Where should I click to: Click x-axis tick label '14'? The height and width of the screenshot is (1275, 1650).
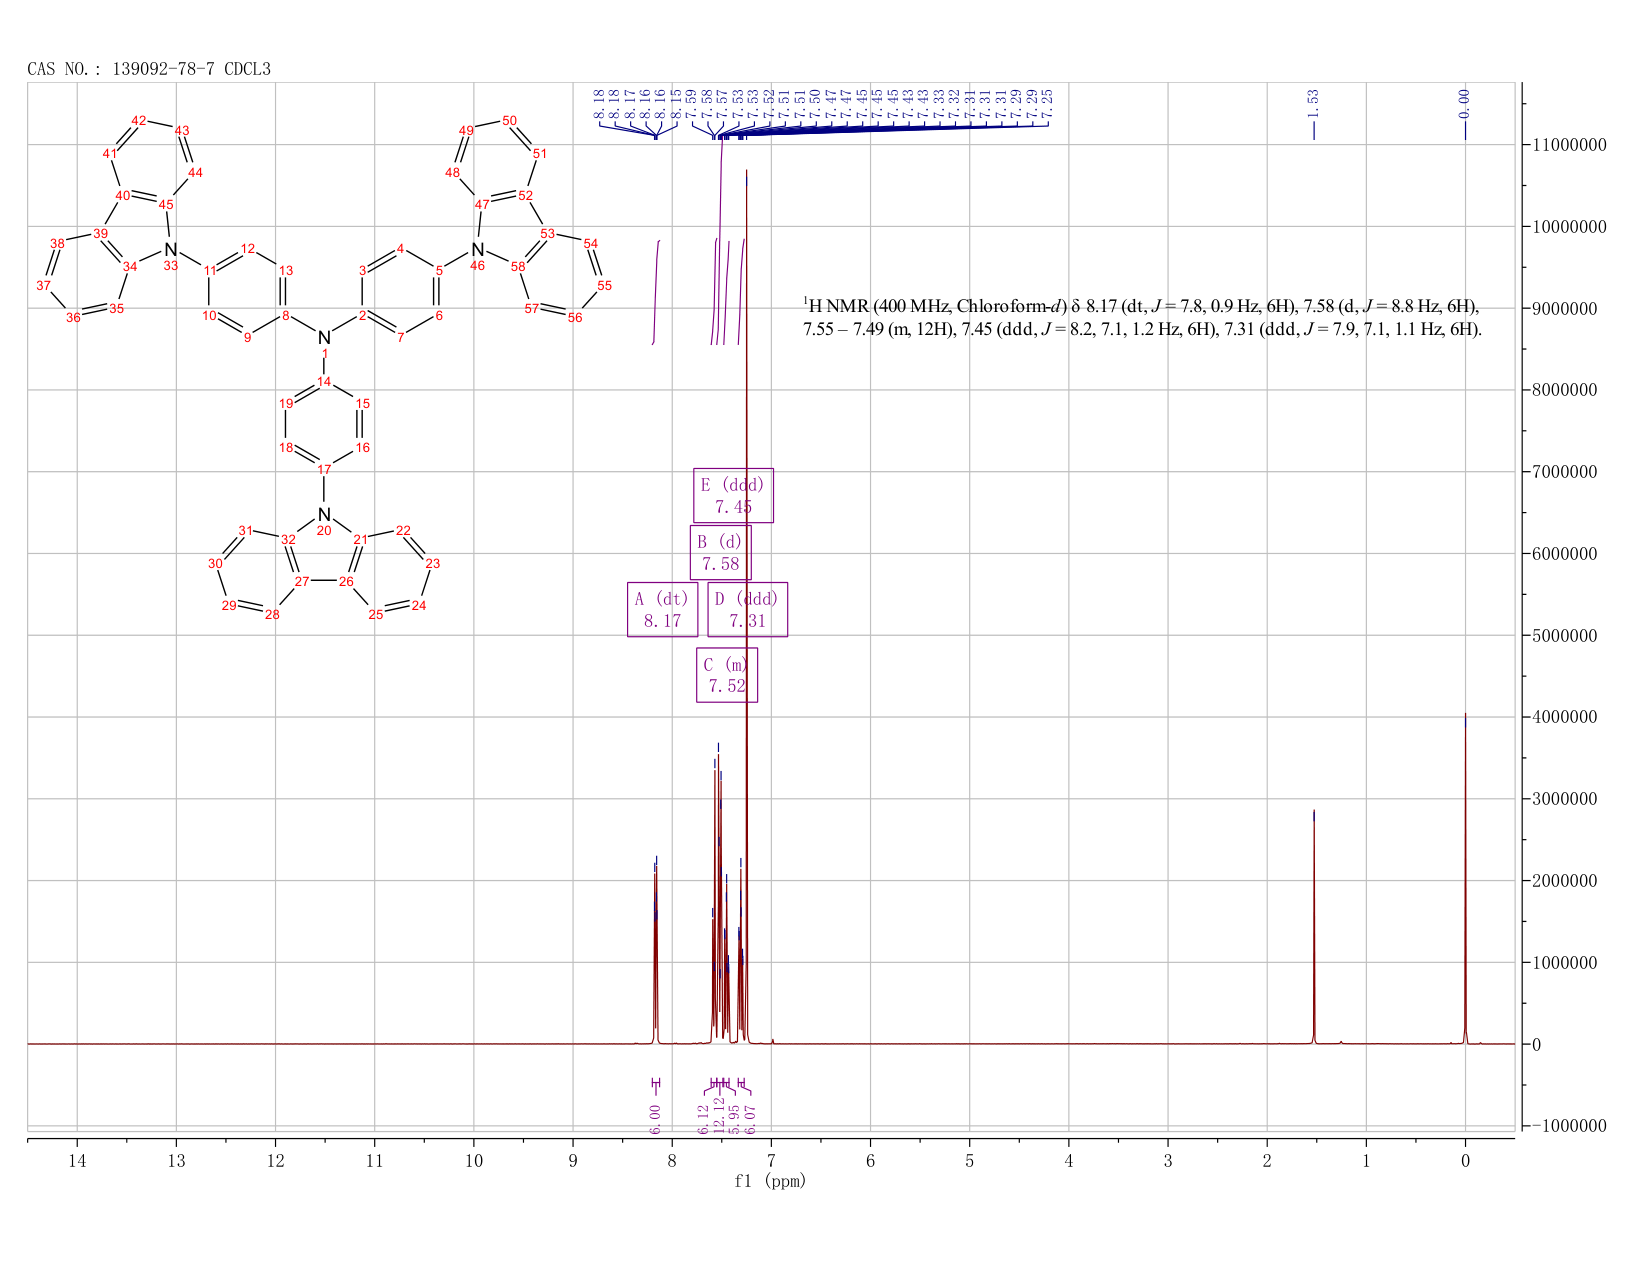[77, 1161]
